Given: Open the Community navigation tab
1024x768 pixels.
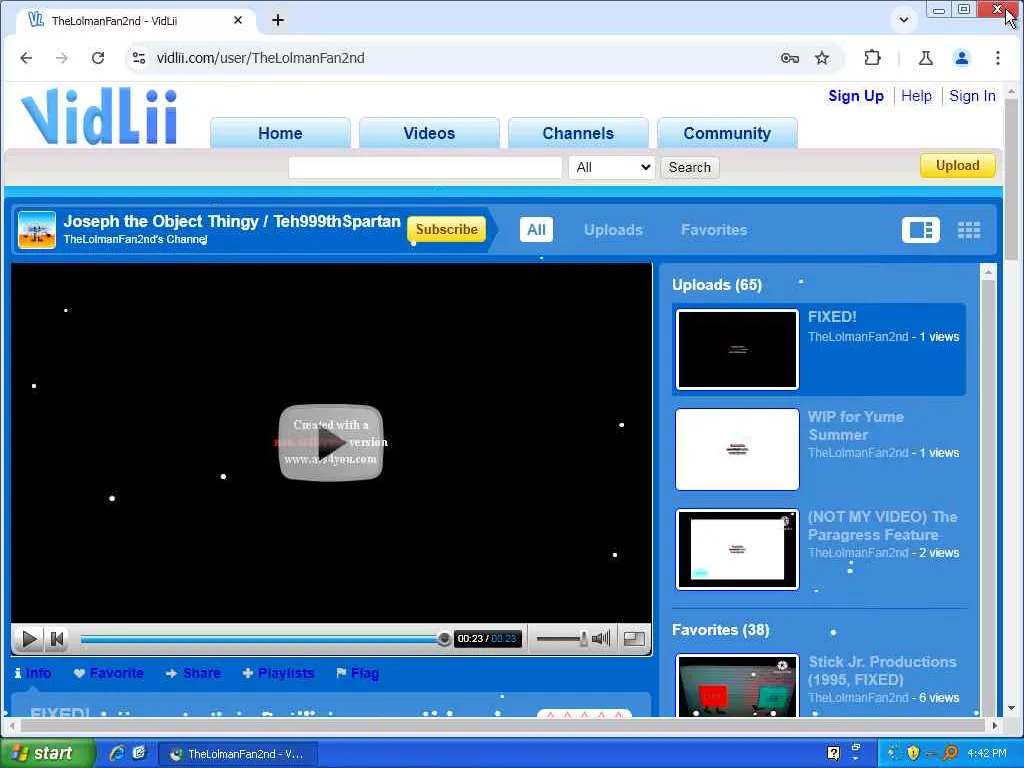Looking at the screenshot, I should coord(727,133).
